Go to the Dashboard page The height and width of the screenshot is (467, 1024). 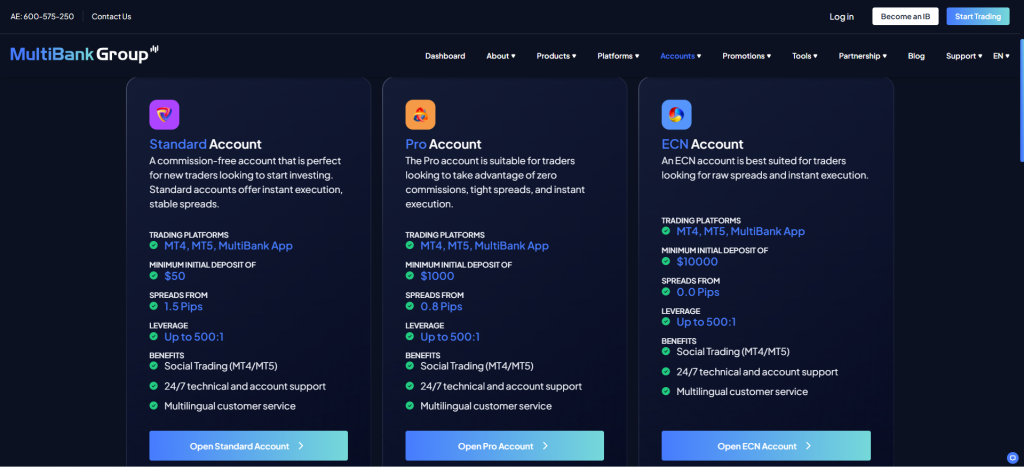click(445, 56)
